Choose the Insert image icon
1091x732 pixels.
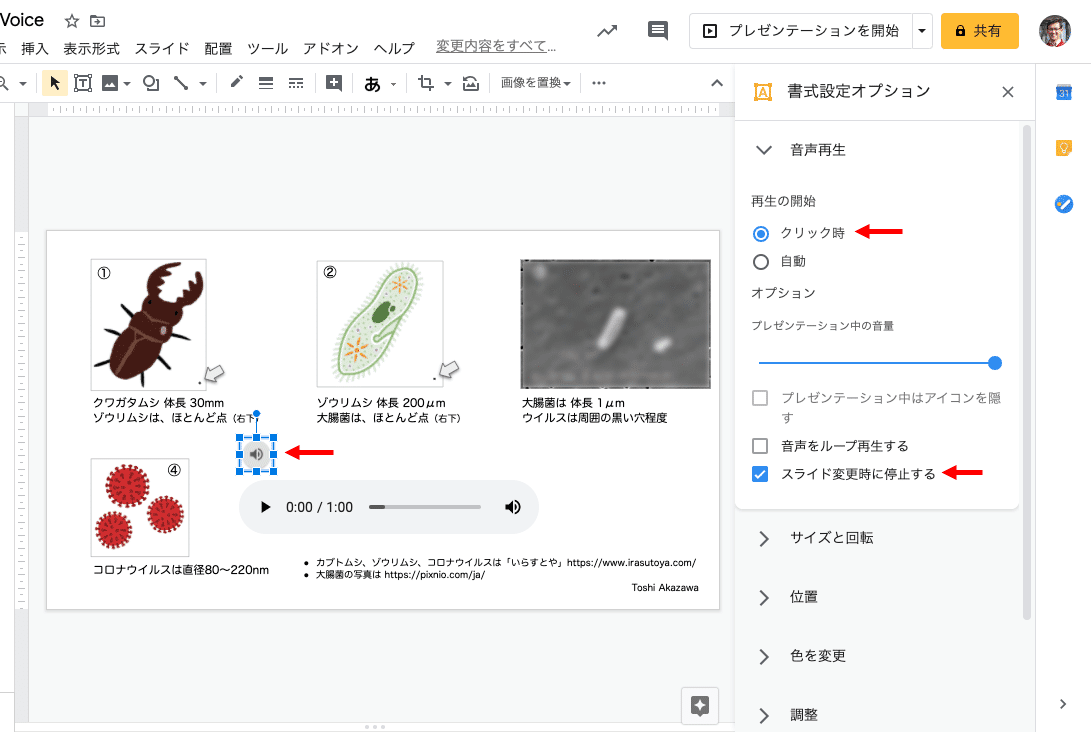click(x=110, y=82)
